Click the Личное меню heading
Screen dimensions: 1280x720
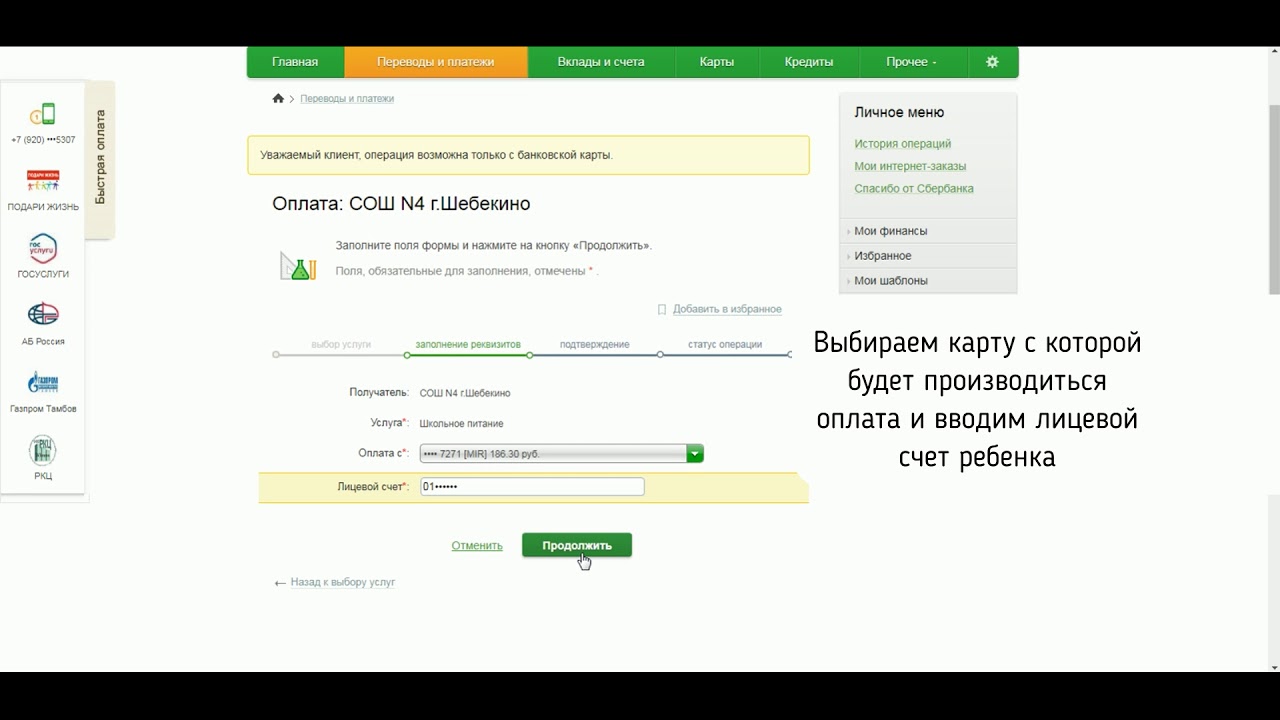(899, 112)
